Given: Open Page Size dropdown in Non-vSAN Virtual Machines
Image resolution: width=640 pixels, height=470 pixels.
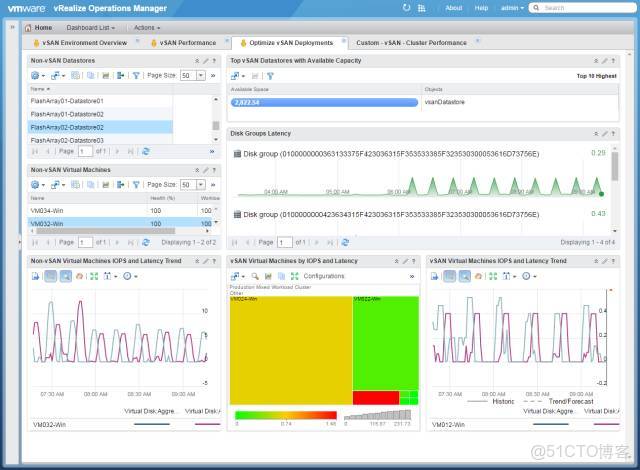Looking at the screenshot, I should pos(201,185).
